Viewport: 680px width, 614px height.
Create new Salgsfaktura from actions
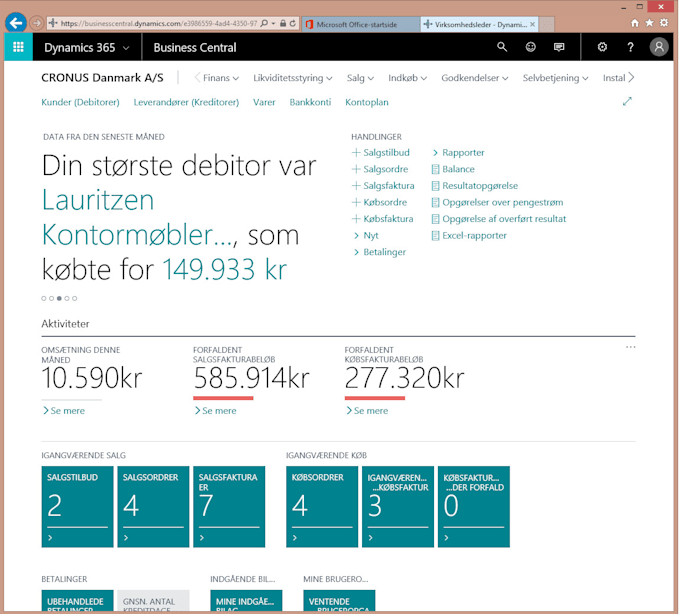coord(388,186)
